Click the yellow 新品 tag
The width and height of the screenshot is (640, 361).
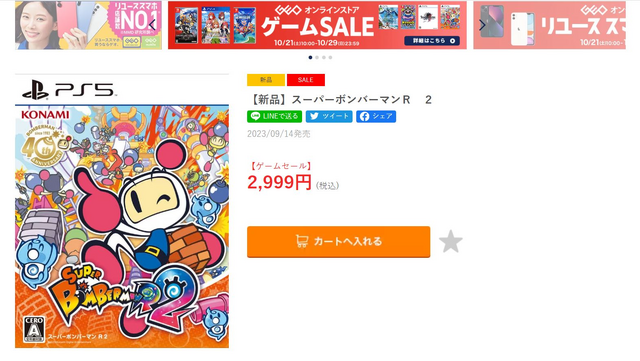tap(266, 80)
